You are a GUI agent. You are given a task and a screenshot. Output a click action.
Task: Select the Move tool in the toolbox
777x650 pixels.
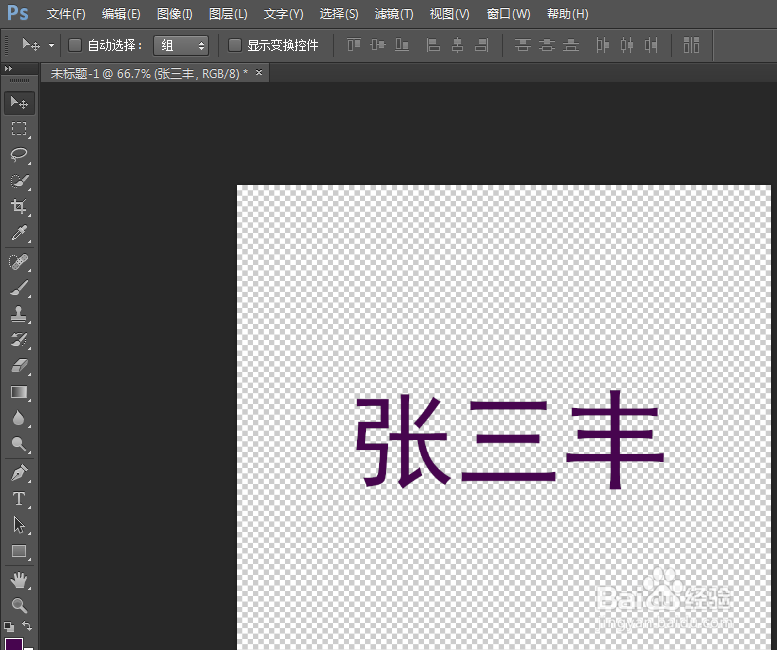19,103
